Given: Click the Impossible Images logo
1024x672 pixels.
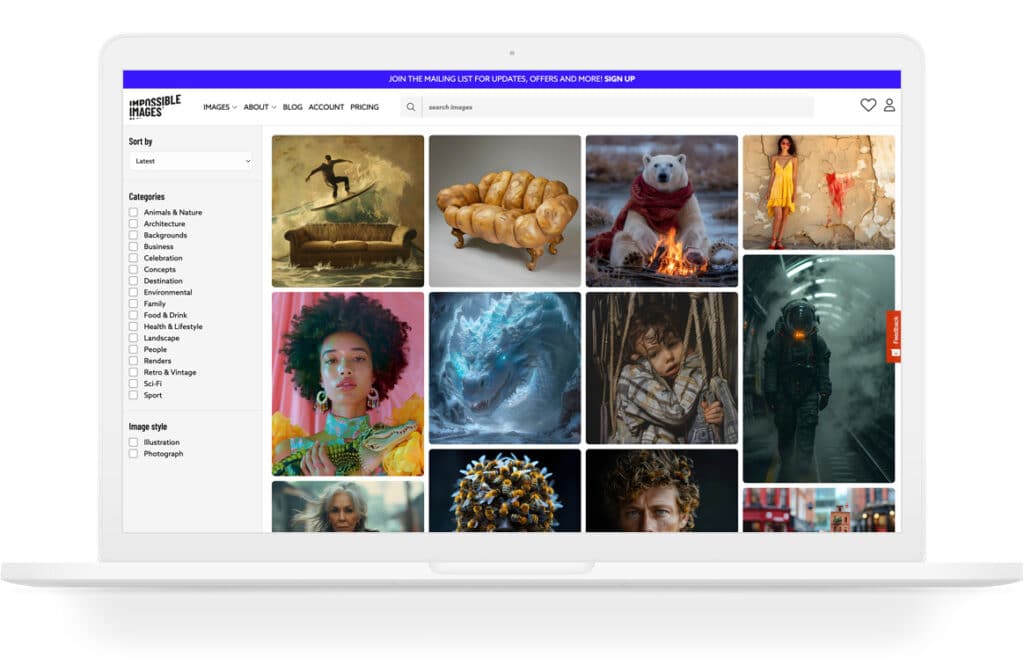Looking at the screenshot, I should pyautogui.click(x=155, y=106).
